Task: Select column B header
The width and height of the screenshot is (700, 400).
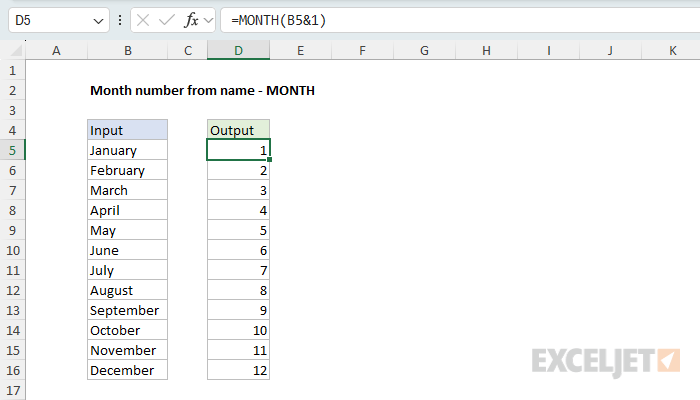Action: tap(128, 50)
